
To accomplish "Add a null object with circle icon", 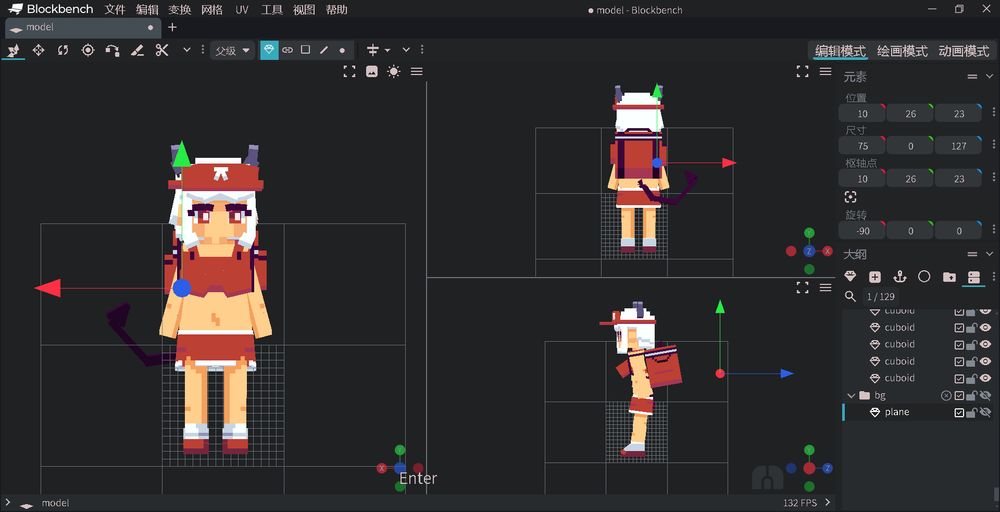I will 924,277.
